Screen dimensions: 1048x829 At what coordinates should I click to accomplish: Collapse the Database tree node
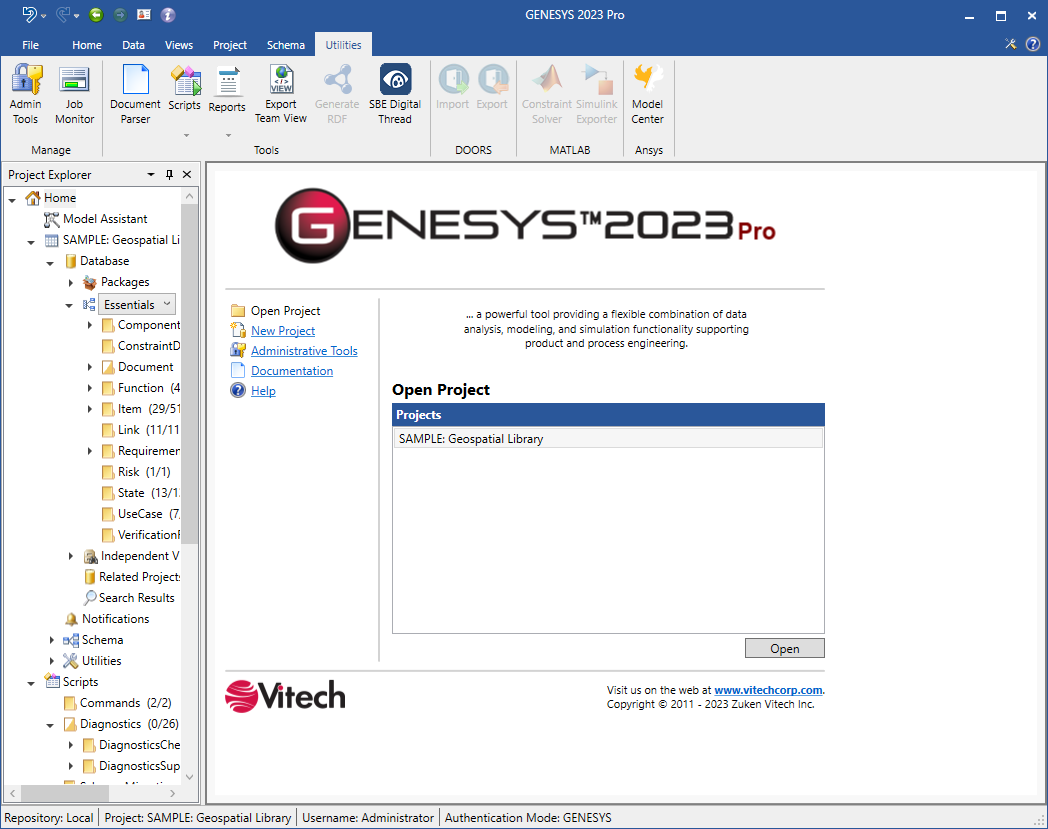50,262
